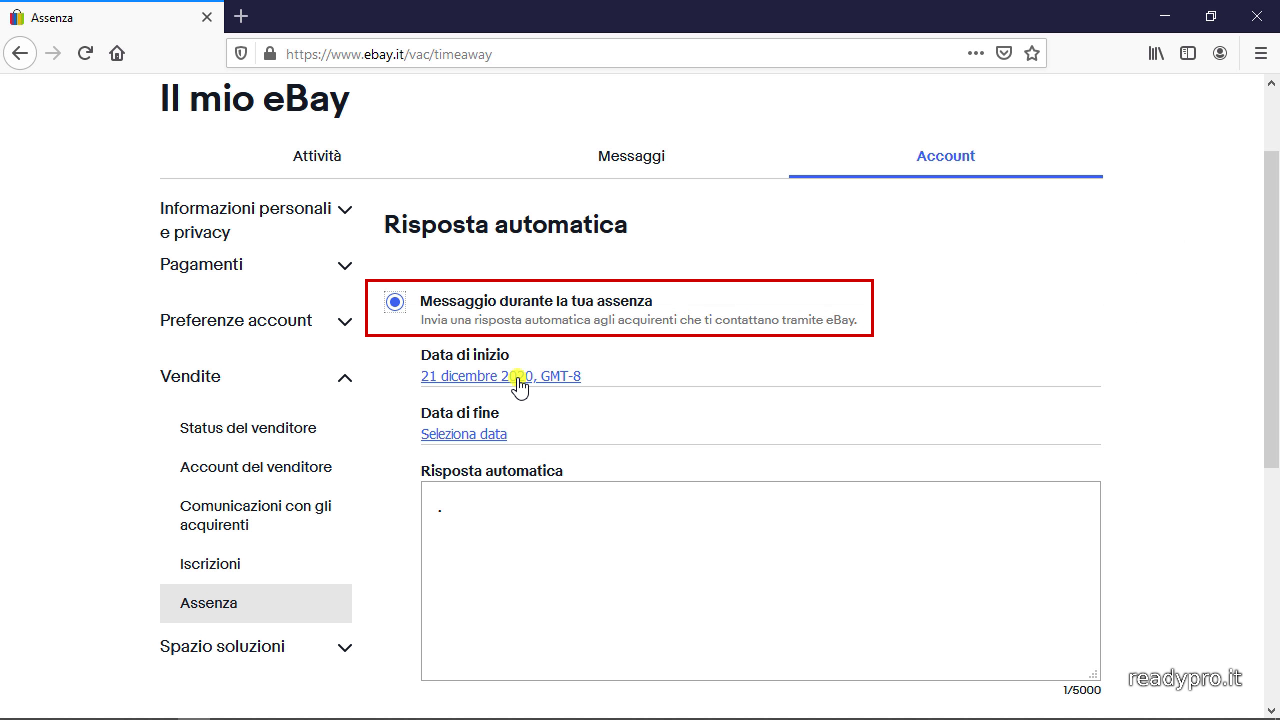Screen dimensions: 1280x720
Task: Expand the Preferenze account section chevron
Action: click(x=345, y=322)
